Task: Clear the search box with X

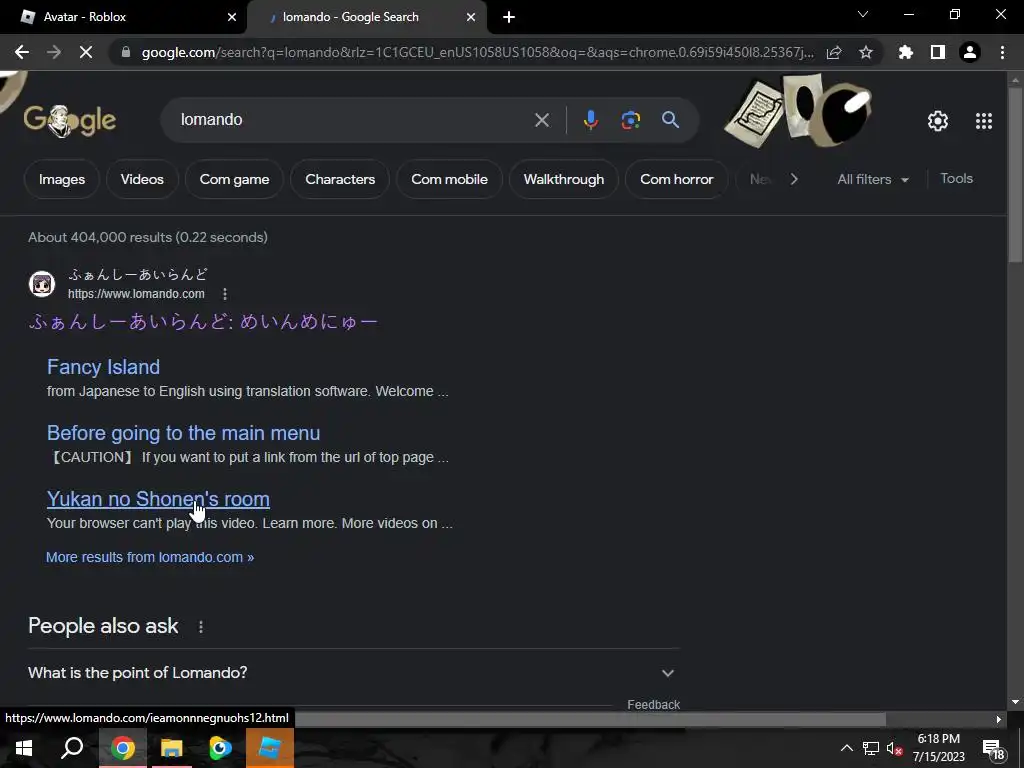Action: (x=542, y=120)
